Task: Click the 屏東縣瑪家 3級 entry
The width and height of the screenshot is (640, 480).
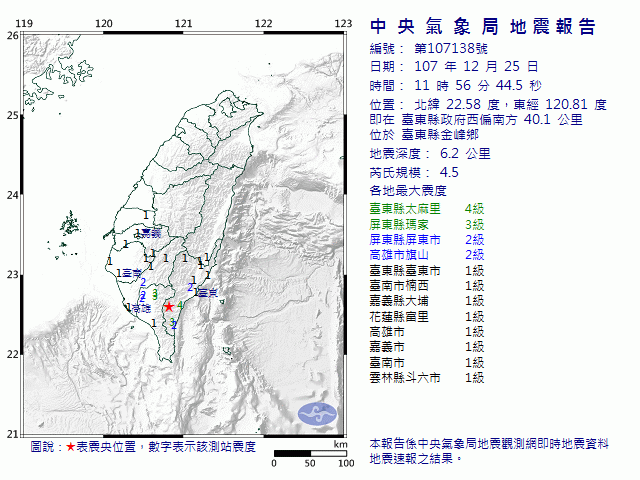Action: coord(426,224)
